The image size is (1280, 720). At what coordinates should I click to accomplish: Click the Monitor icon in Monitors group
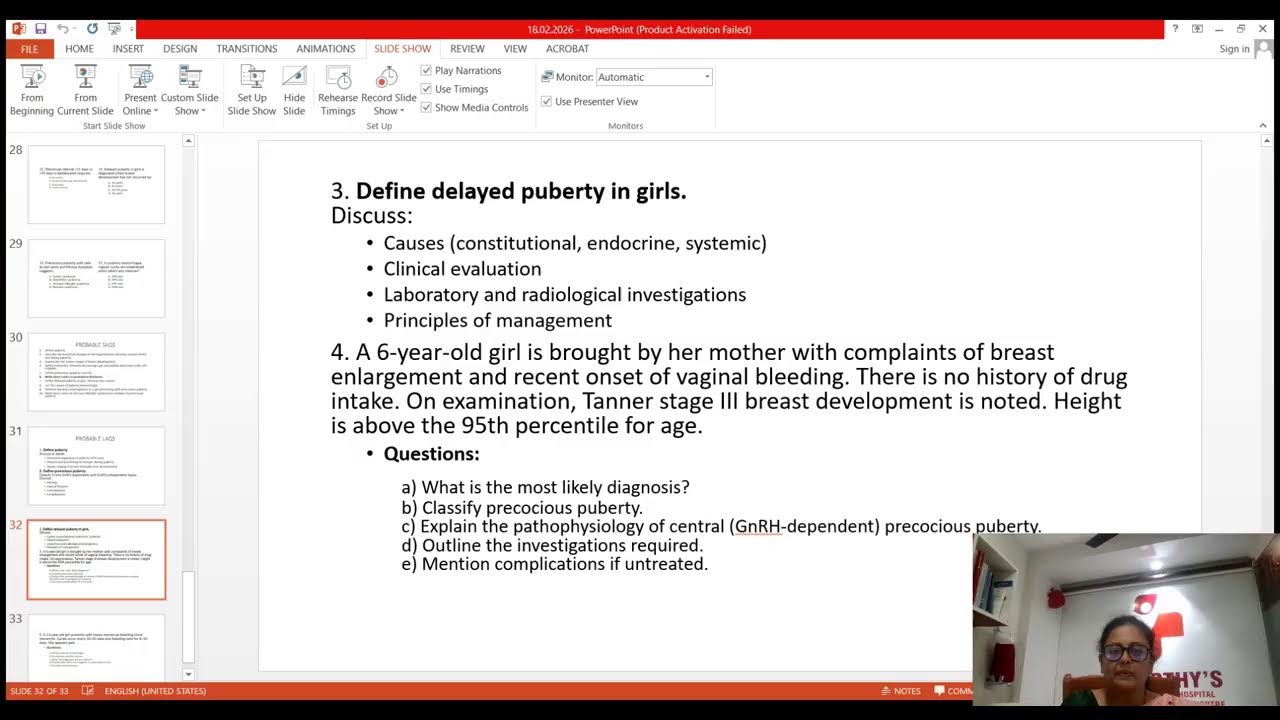tap(547, 77)
